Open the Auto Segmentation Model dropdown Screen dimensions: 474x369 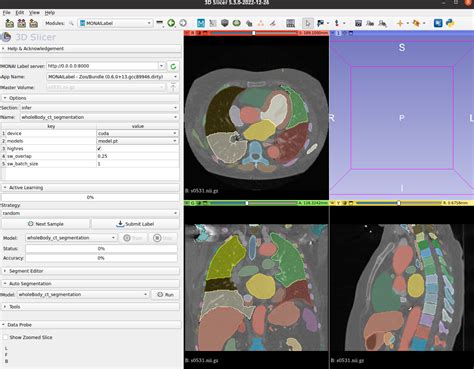pyautogui.click(x=83, y=294)
